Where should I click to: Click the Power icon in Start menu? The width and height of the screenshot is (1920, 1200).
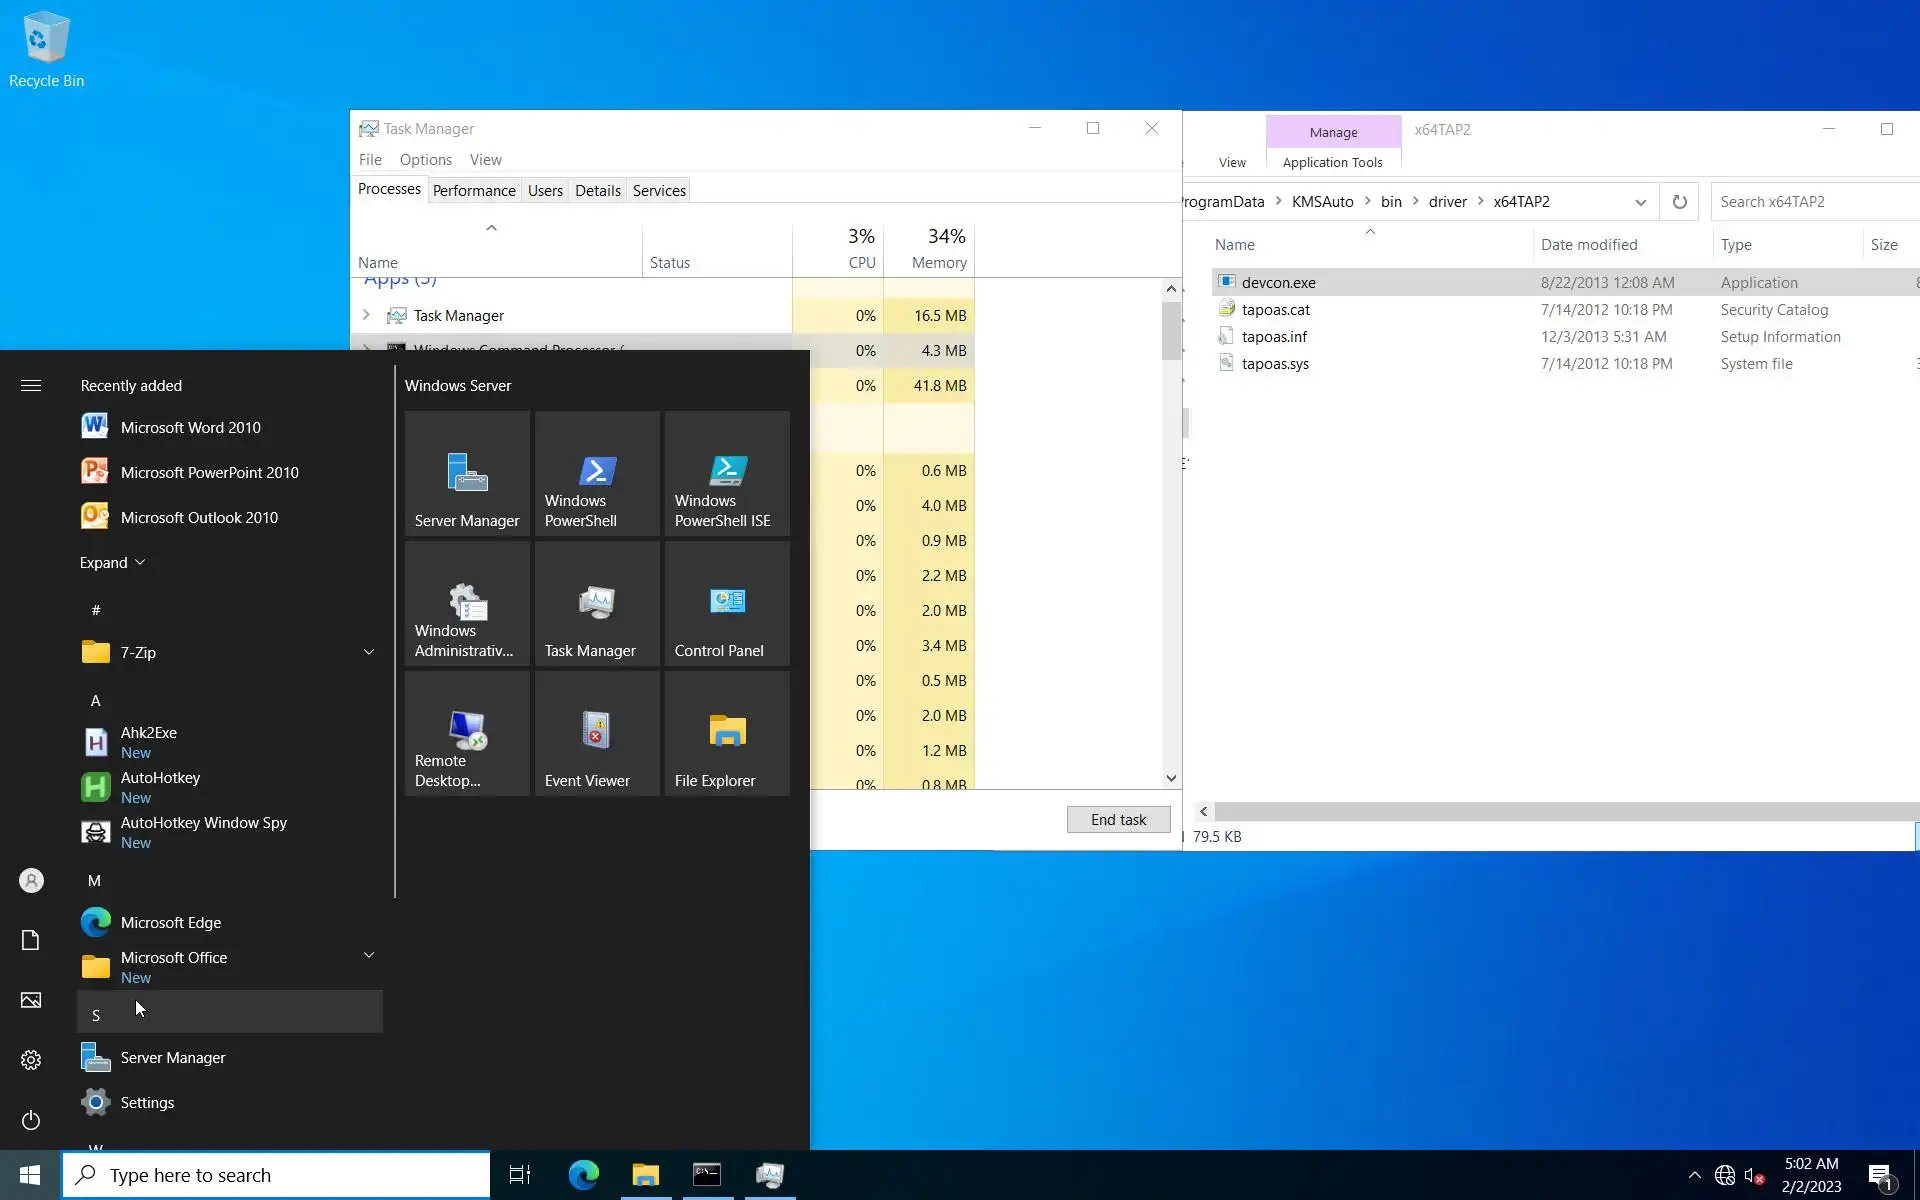tap(31, 1120)
